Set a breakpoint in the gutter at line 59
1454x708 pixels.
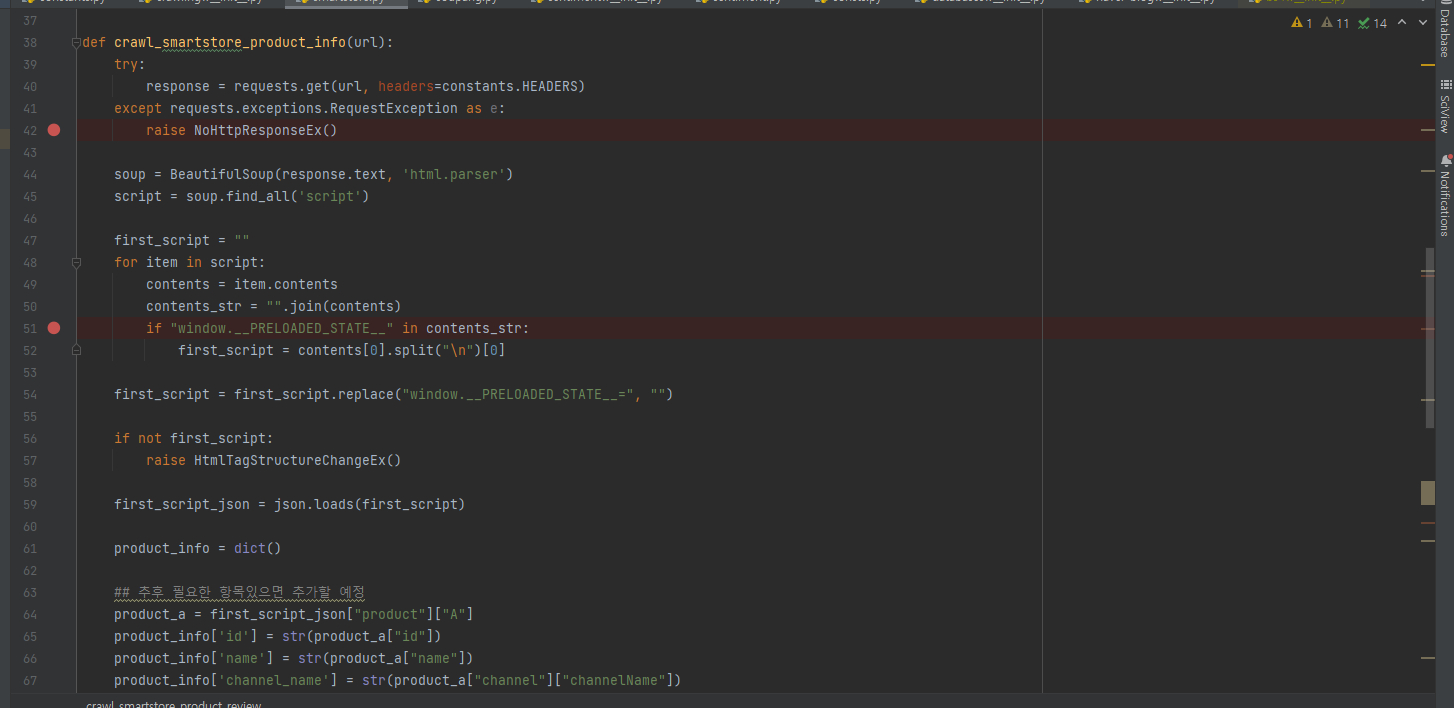[x=54, y=504]
